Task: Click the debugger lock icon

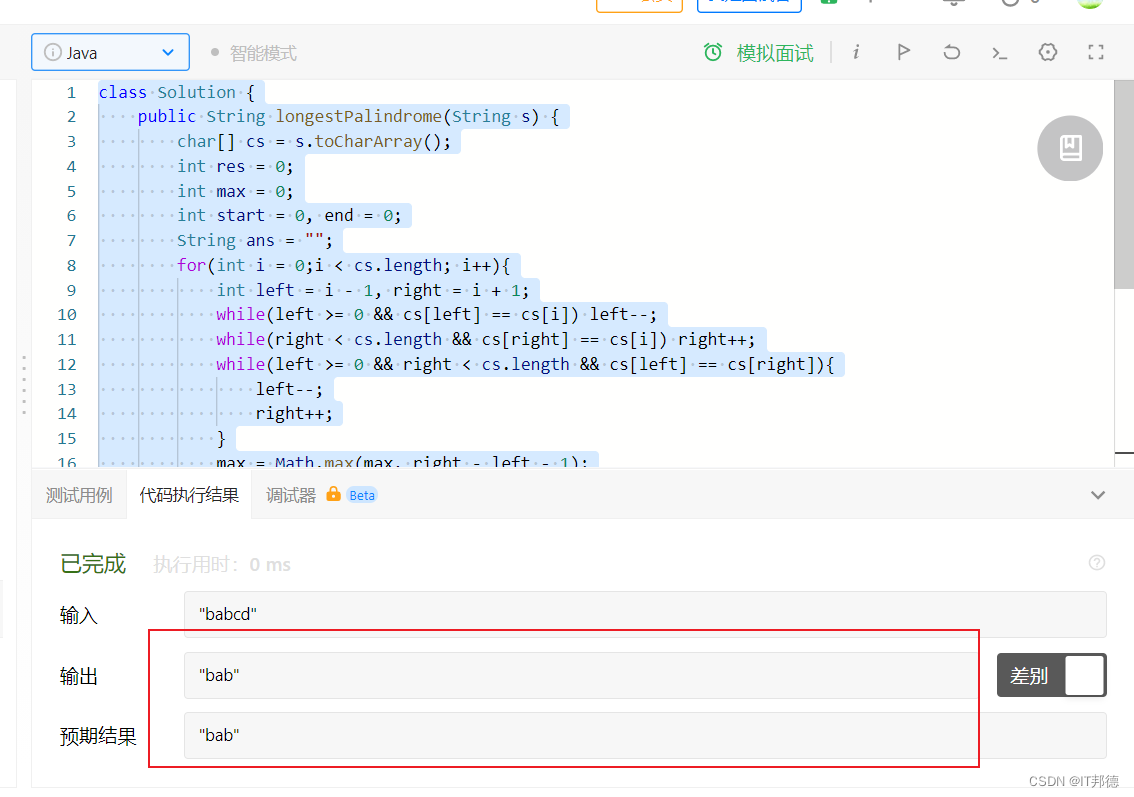Action: pos(333,494)
